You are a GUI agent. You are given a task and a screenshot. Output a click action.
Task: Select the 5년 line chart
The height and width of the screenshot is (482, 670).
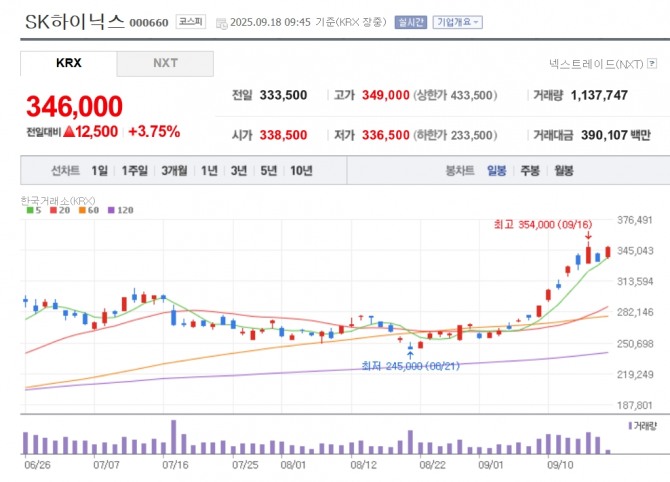point(269,171)
